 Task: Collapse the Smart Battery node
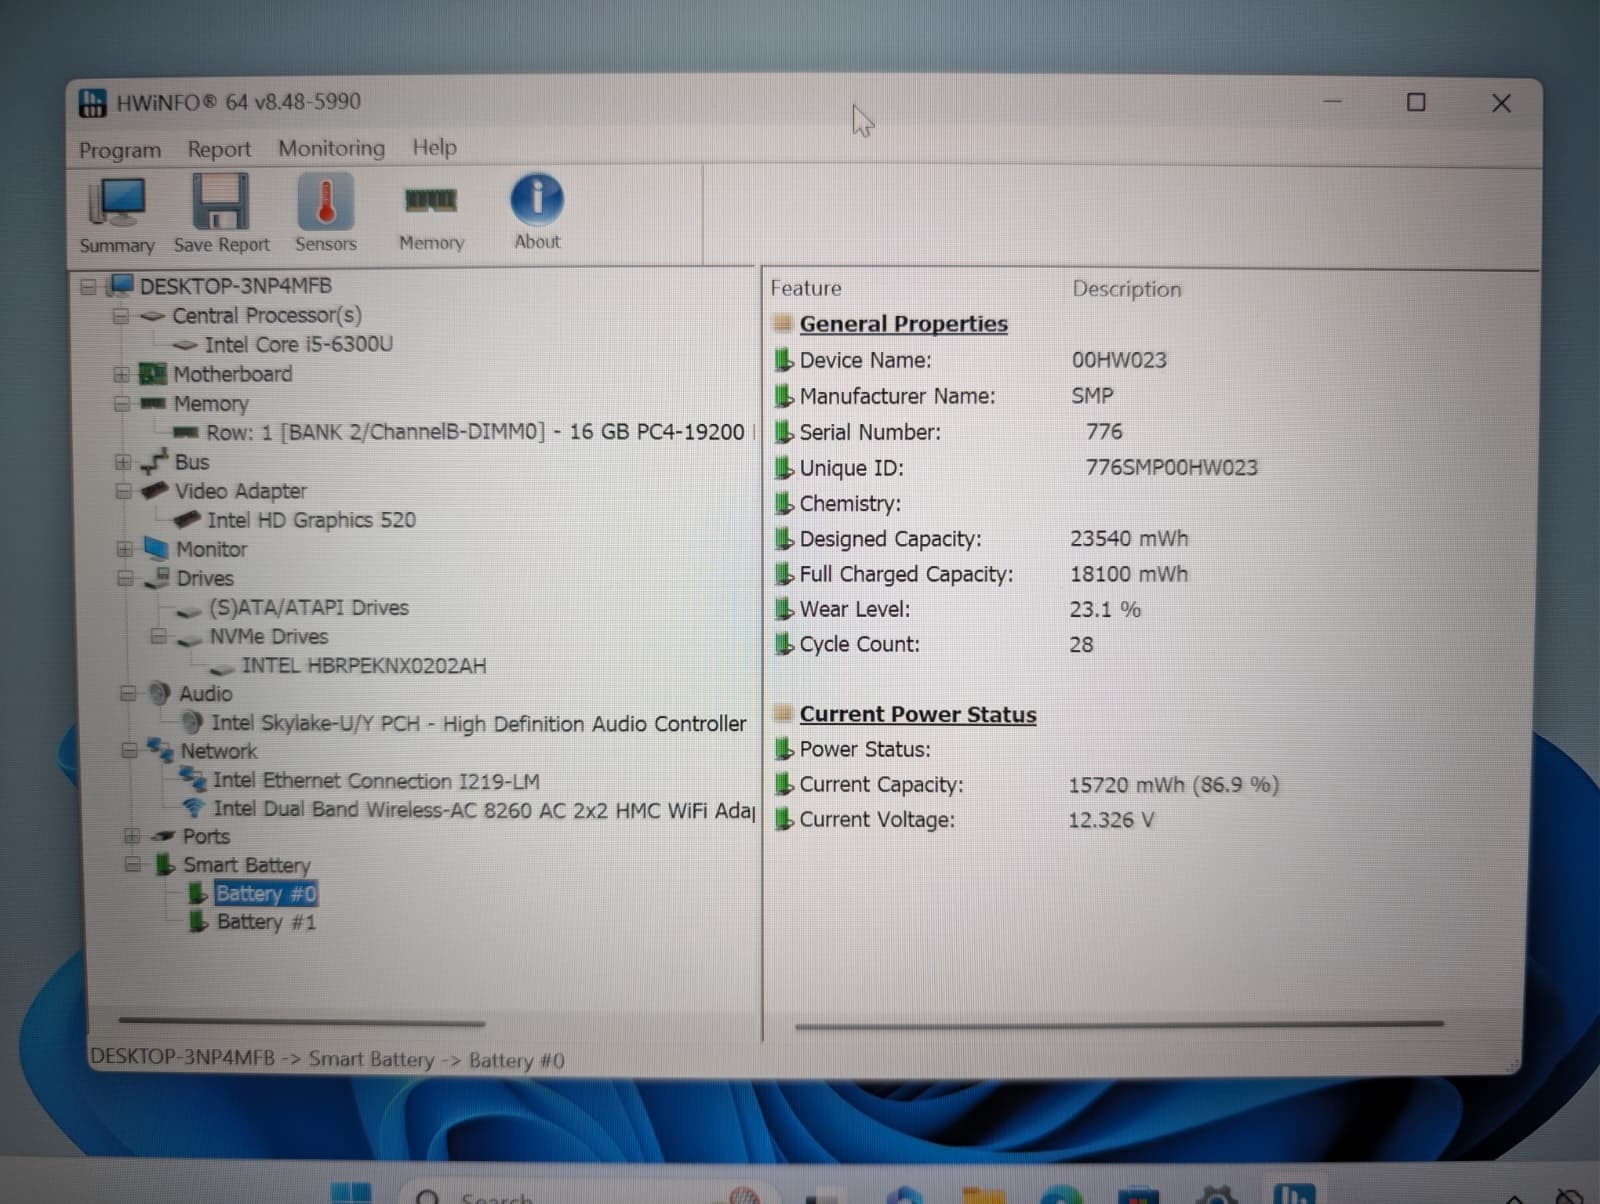(132, 864)
